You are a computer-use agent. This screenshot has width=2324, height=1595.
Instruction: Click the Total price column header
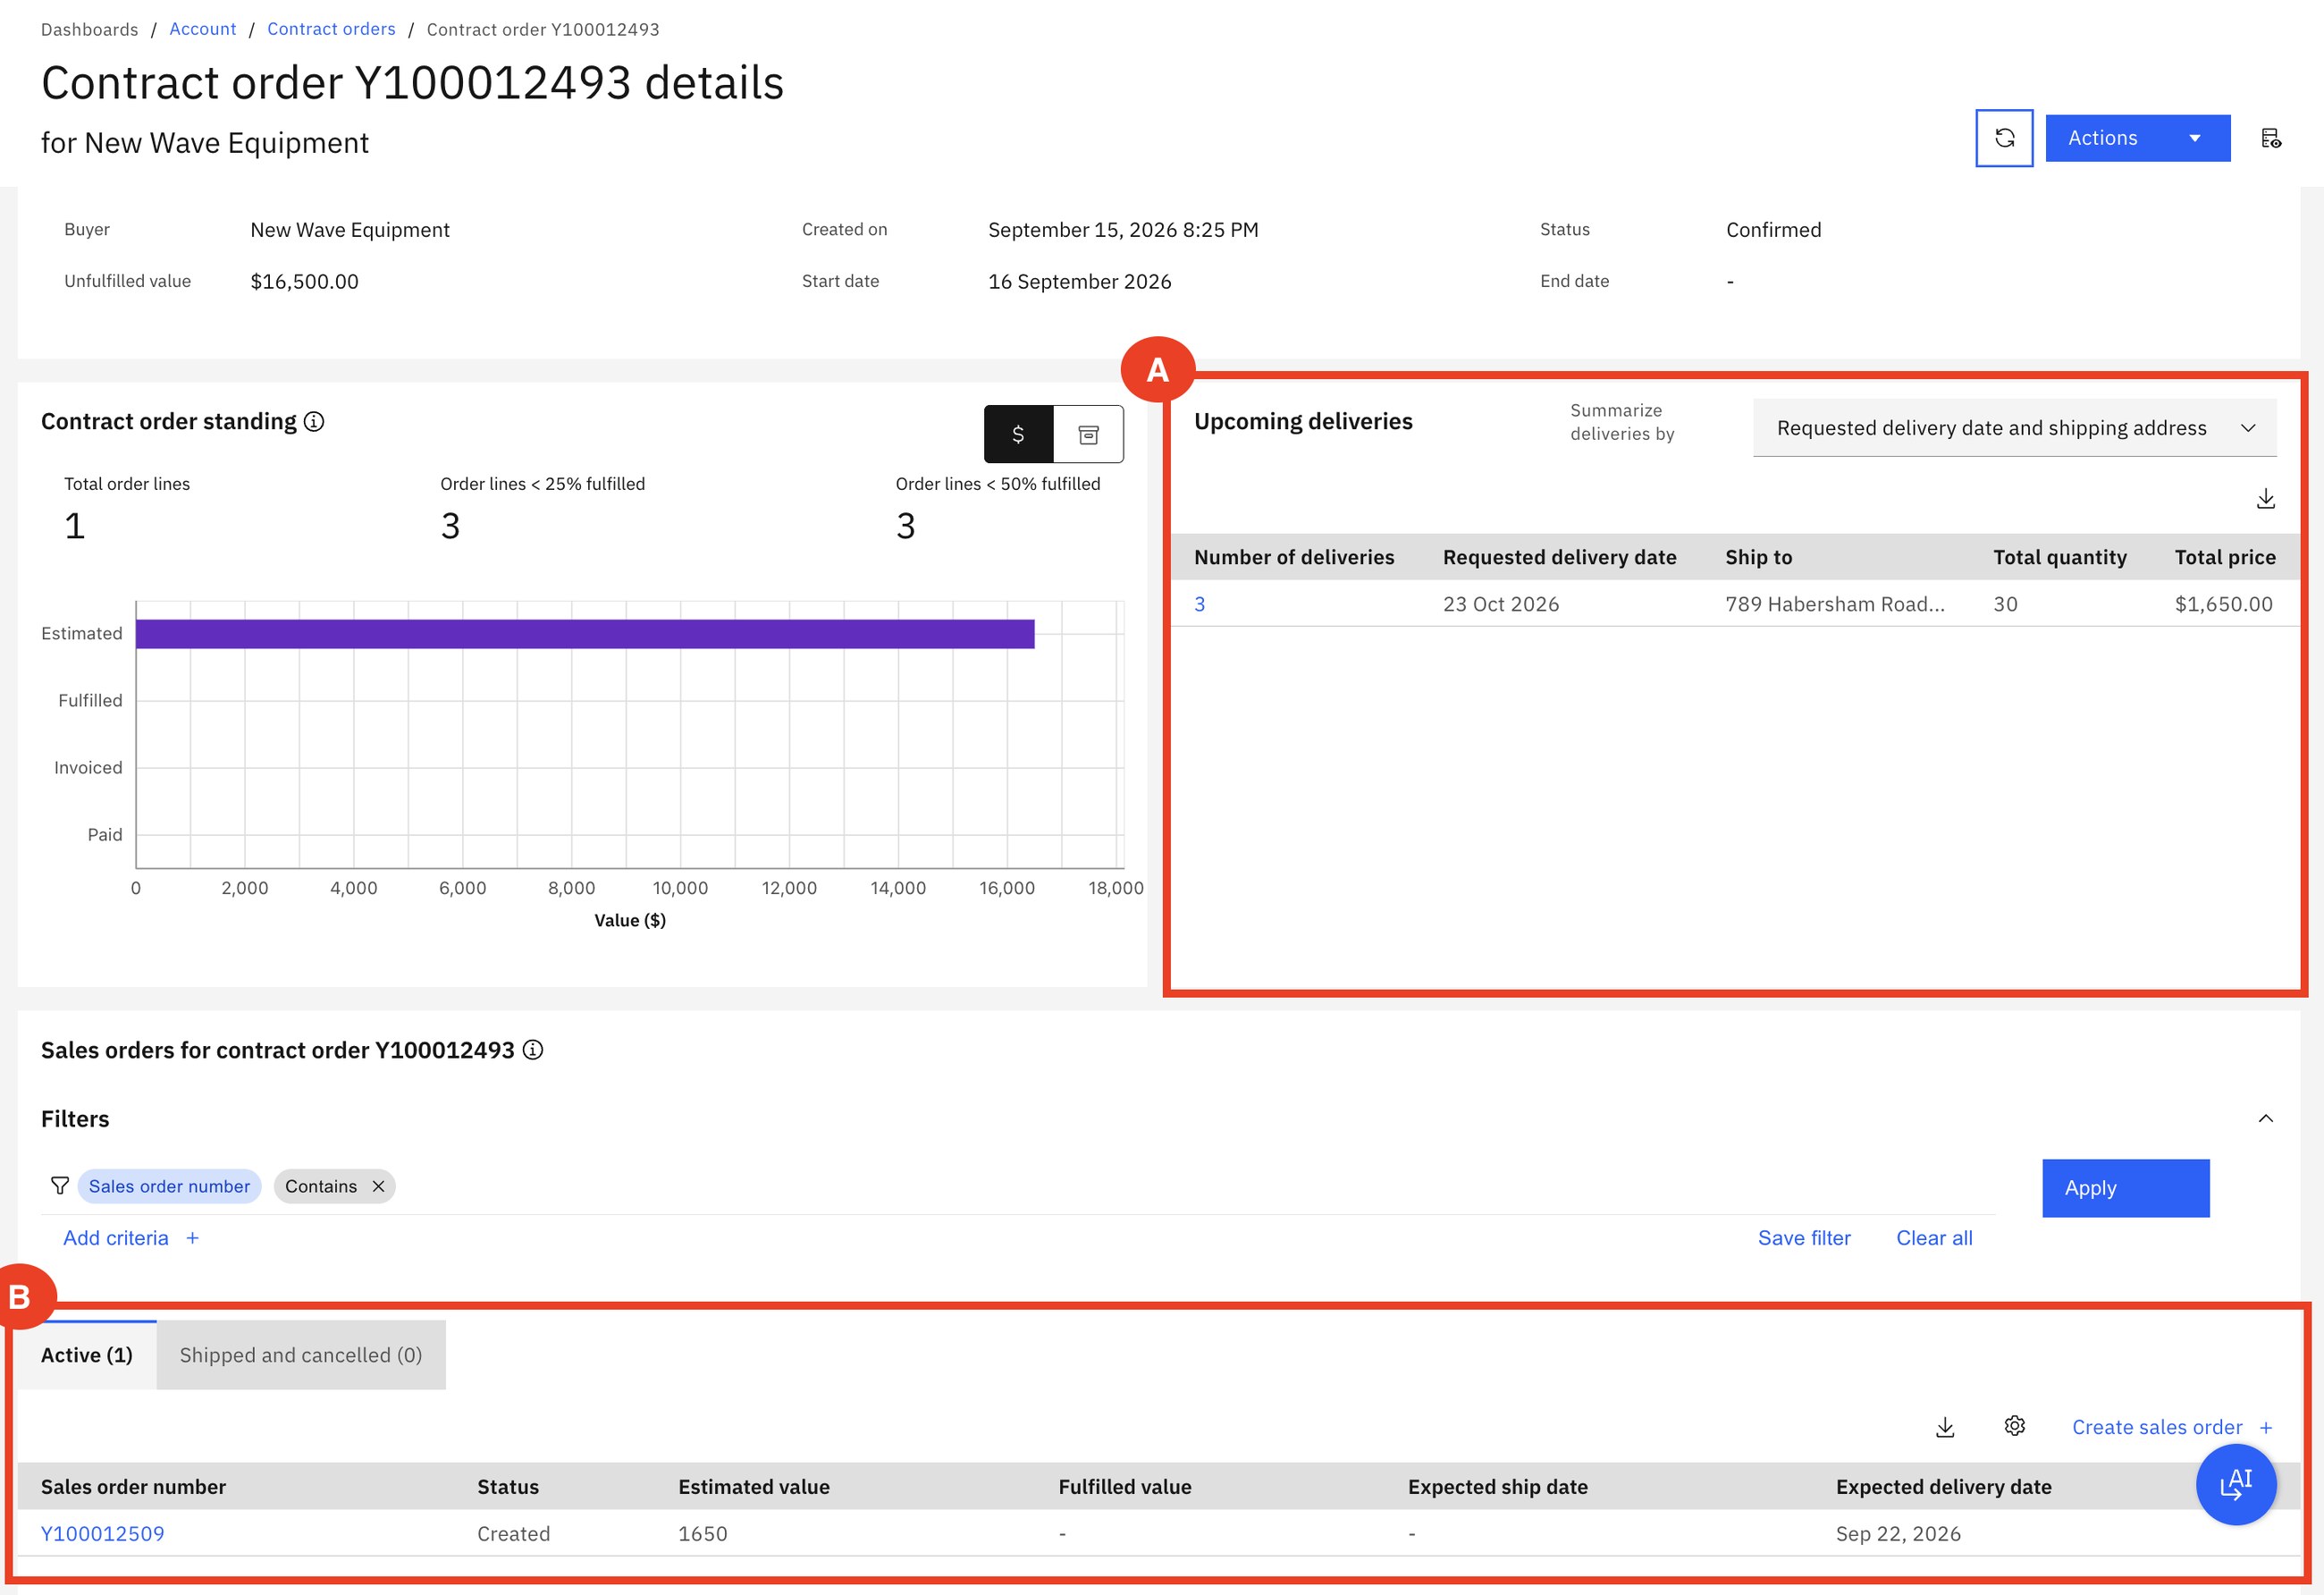pyautogui.click(x=2224, y=557)
